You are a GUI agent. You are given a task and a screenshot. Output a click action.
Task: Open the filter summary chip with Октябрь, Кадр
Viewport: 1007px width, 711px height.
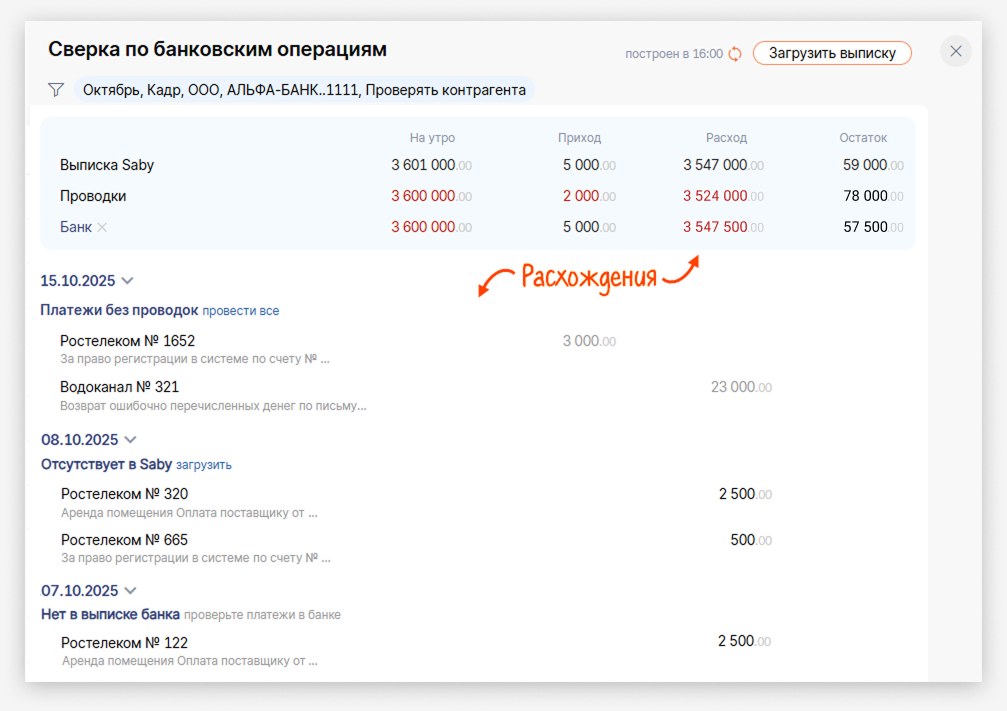pyautogui.click(x=304, y=90)
